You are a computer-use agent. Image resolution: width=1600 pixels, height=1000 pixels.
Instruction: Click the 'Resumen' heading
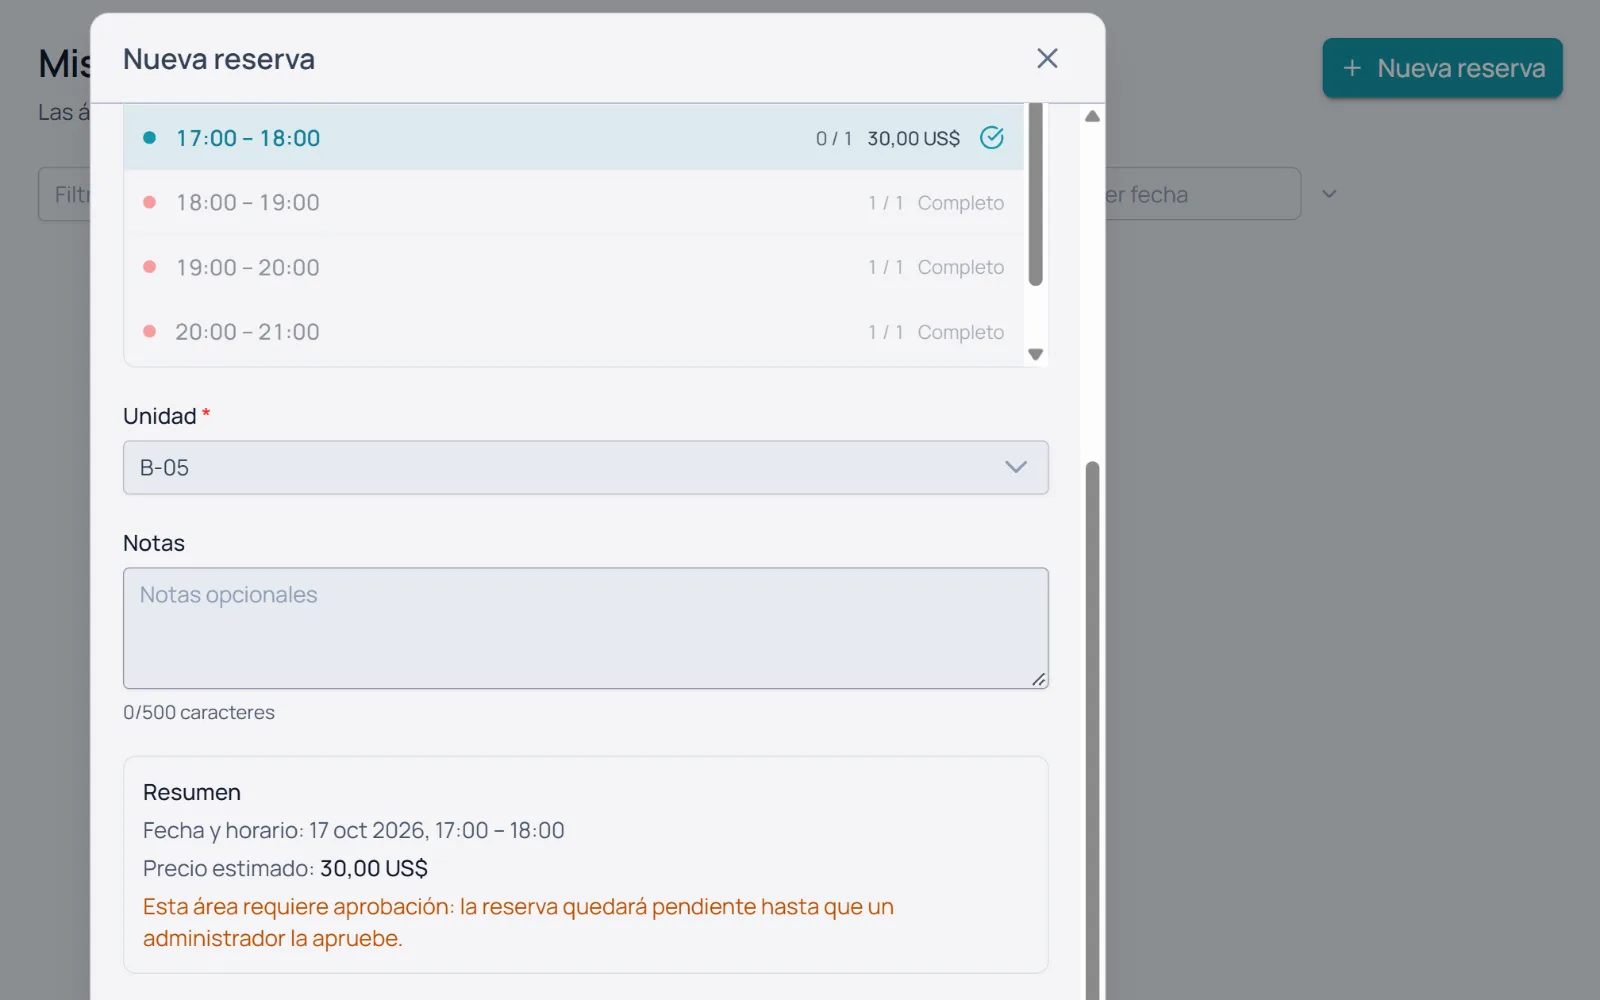(192, 793)
